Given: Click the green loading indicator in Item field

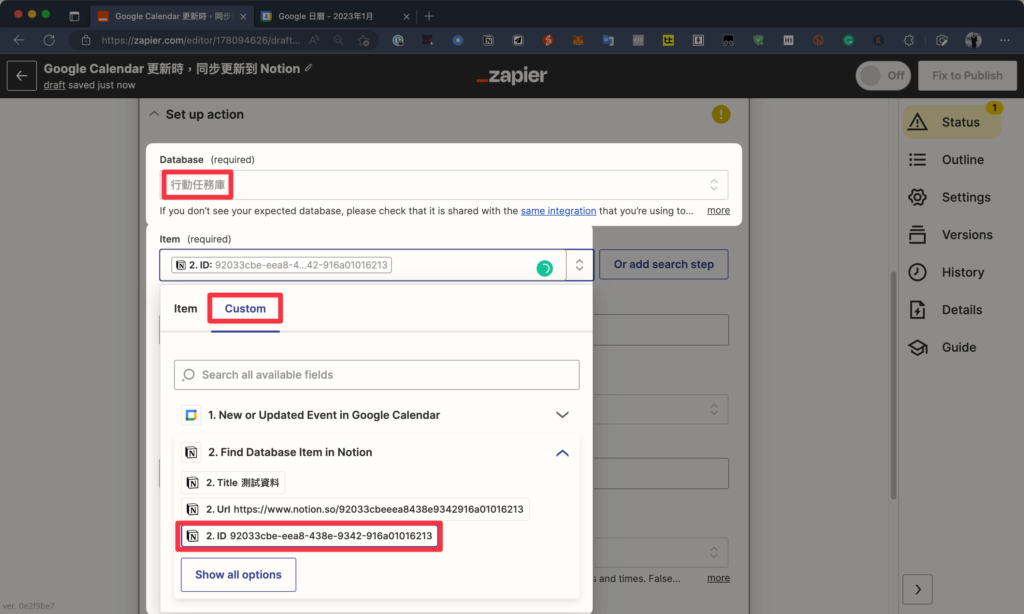Looking at the screenshot, I should click(x=544, y=268).
